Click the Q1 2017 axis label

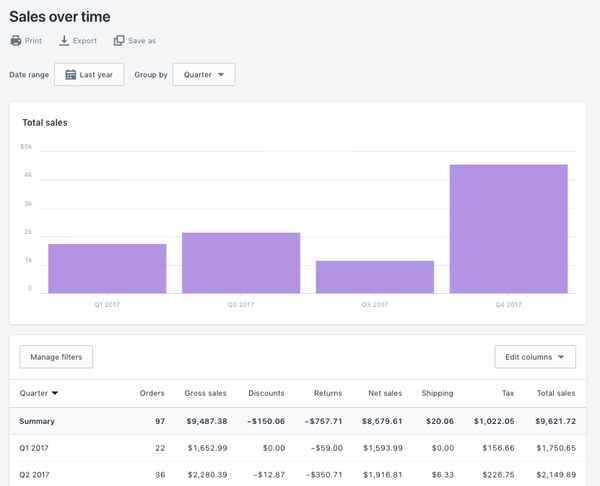tap(107, 305)
